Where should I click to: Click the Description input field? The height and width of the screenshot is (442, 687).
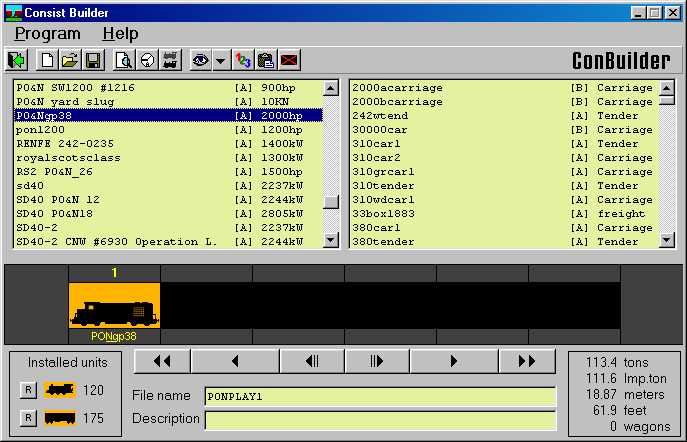pos(380,420)
